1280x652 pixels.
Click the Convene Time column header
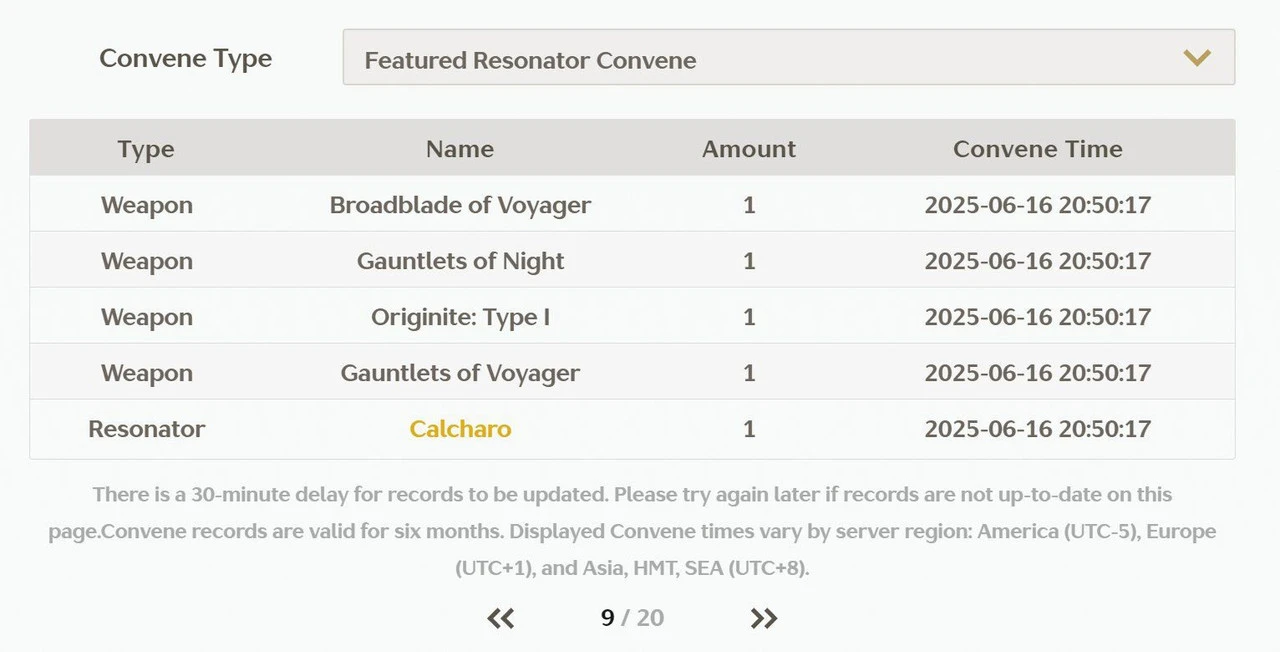(1037, 149)
